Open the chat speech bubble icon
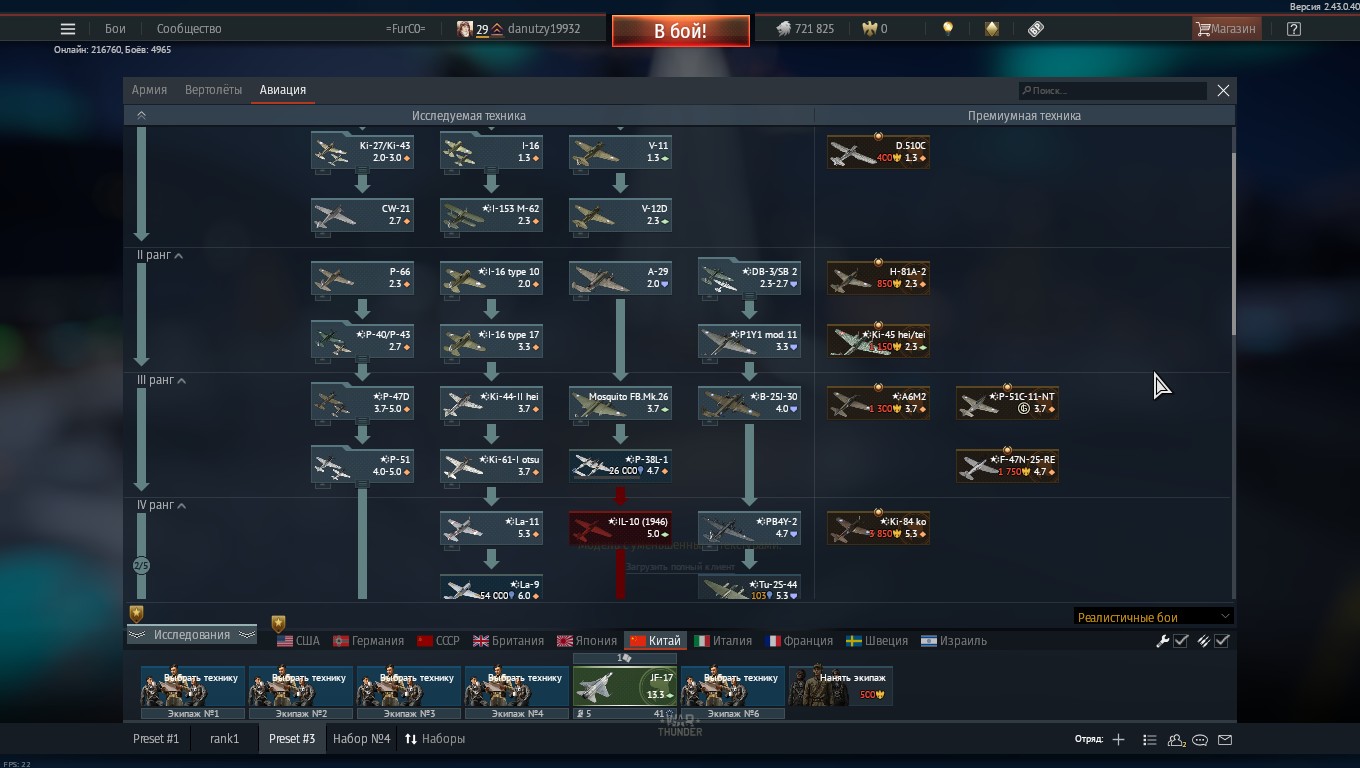The image size is (1360, 768). point(1200,740)
